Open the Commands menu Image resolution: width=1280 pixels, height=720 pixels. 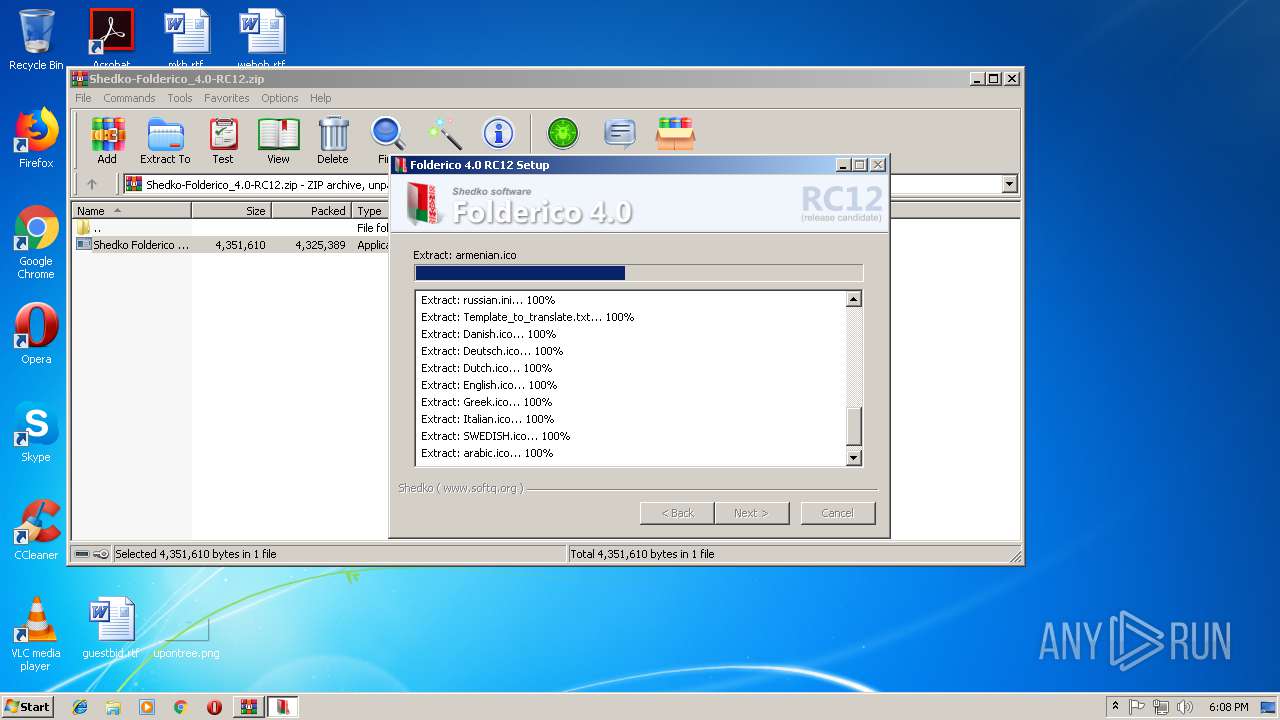point(129,98)
